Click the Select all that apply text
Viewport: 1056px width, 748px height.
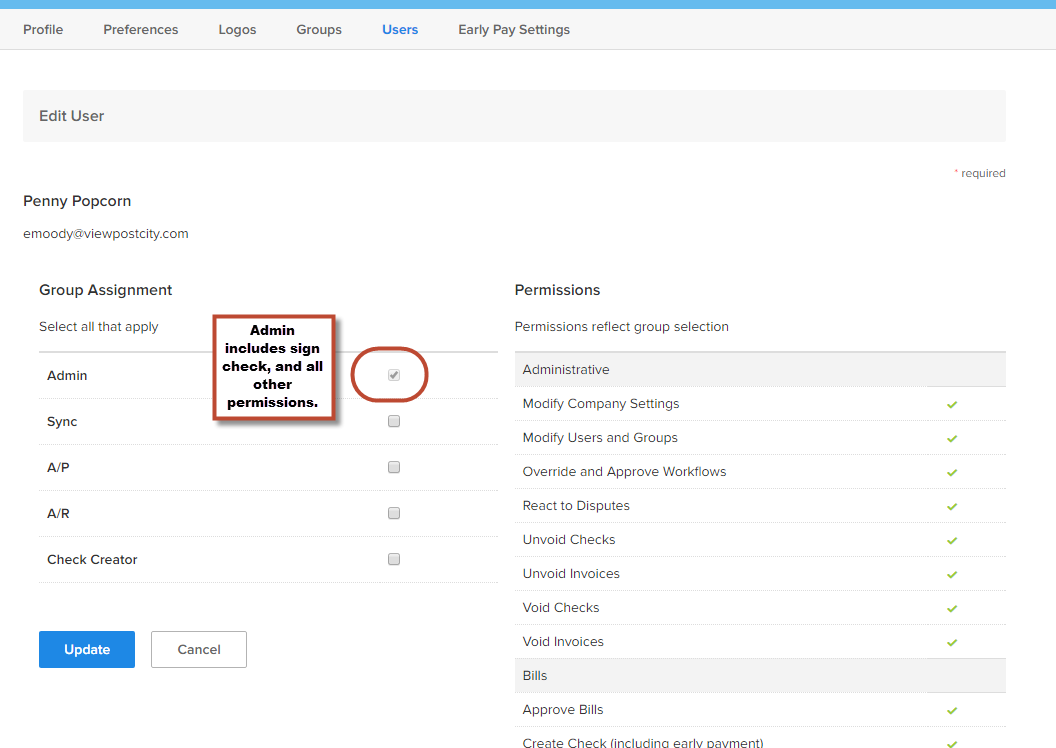[98, 327]
